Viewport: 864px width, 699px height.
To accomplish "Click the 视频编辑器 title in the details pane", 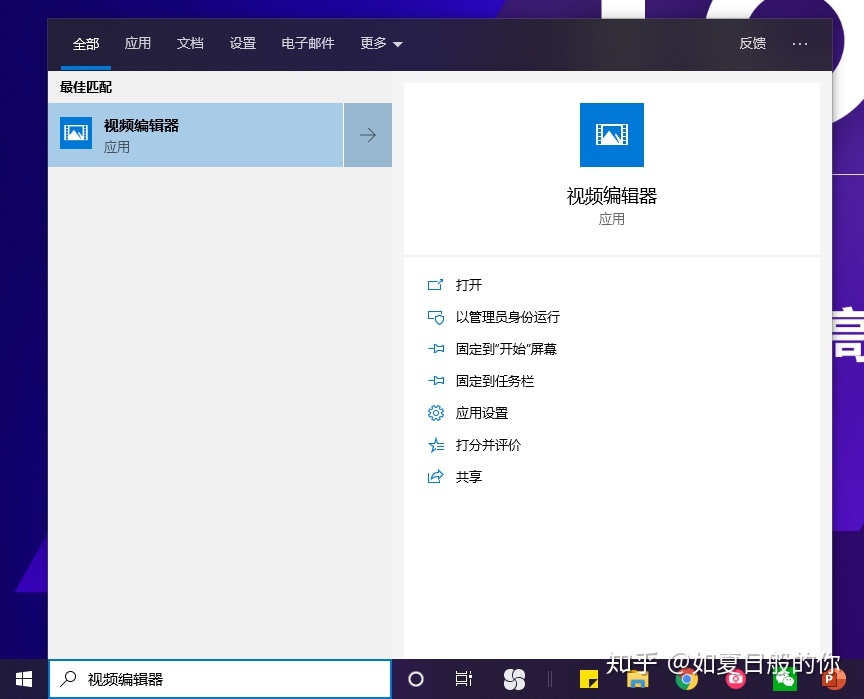I will point(612,196).
